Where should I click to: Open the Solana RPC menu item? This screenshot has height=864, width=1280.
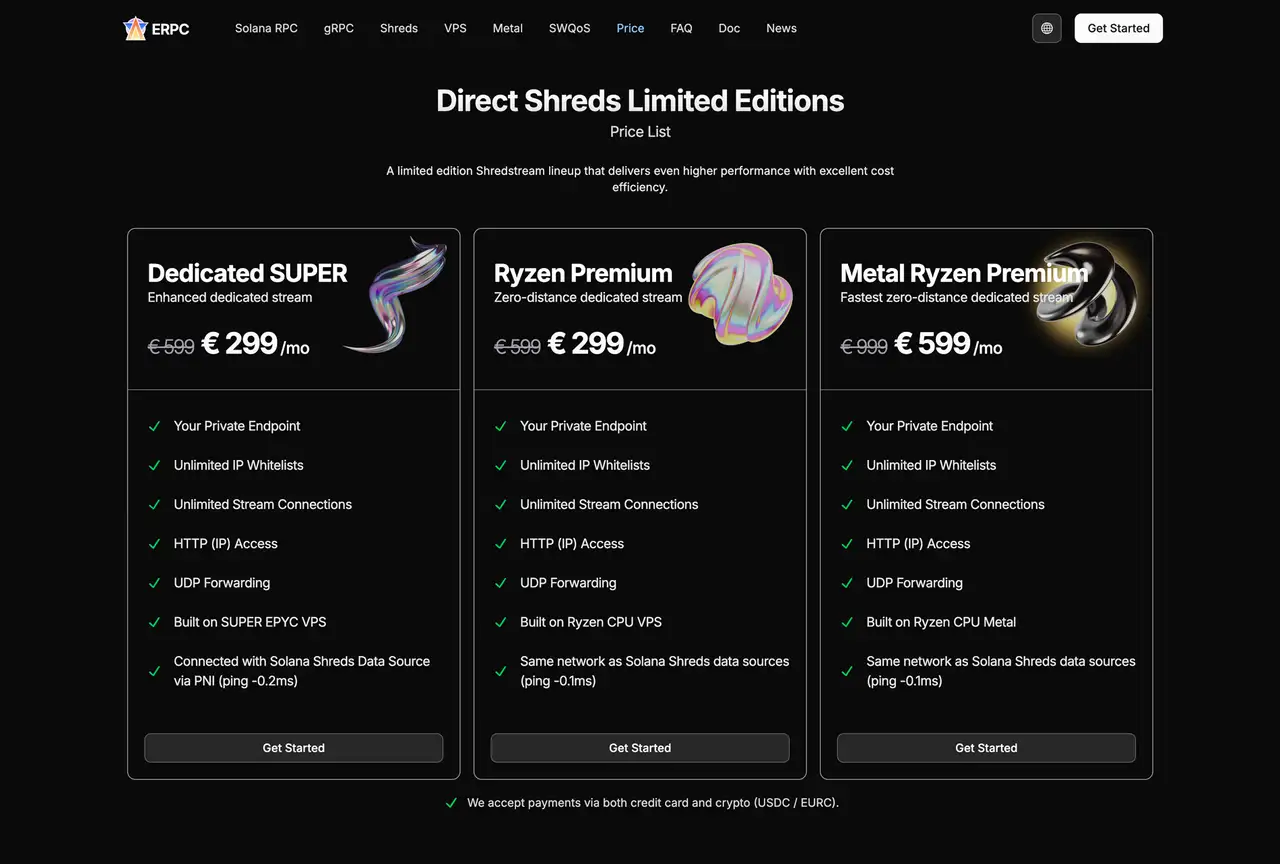click(x=266, y=28)
